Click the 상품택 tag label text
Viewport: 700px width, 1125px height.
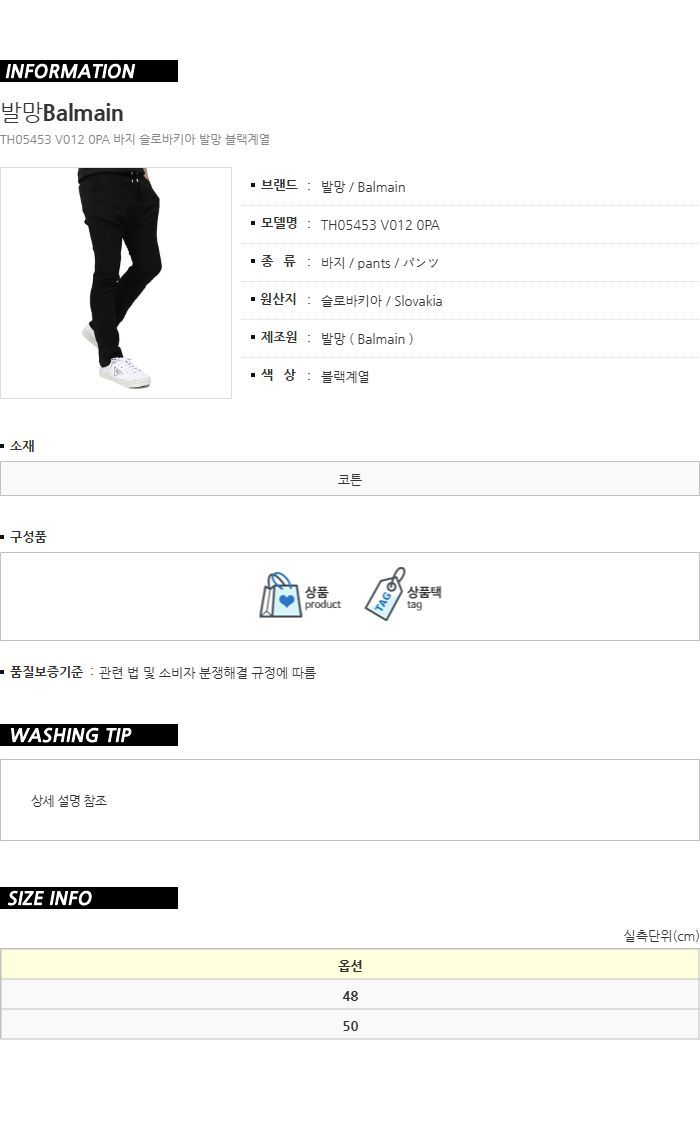pos(425,592)
